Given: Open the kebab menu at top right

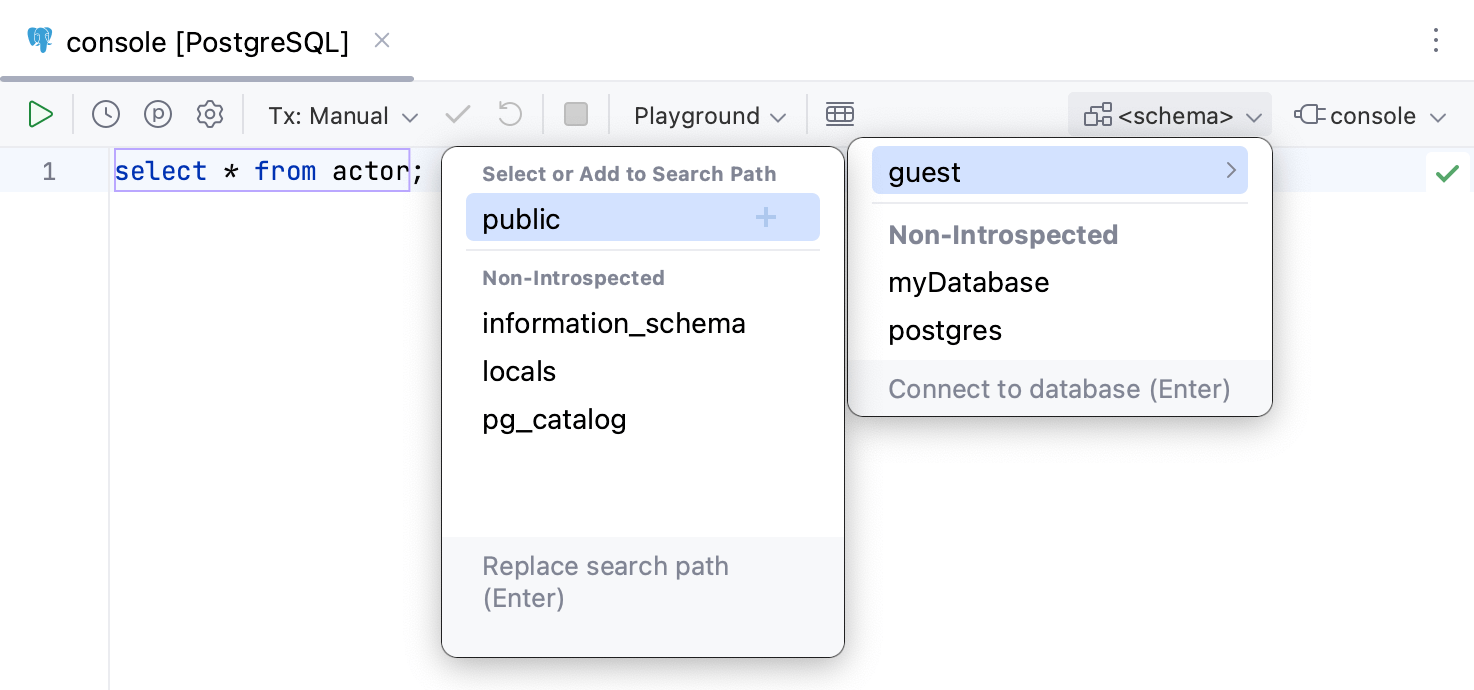Looking at the screenshot, I should tap(1436, 41).
